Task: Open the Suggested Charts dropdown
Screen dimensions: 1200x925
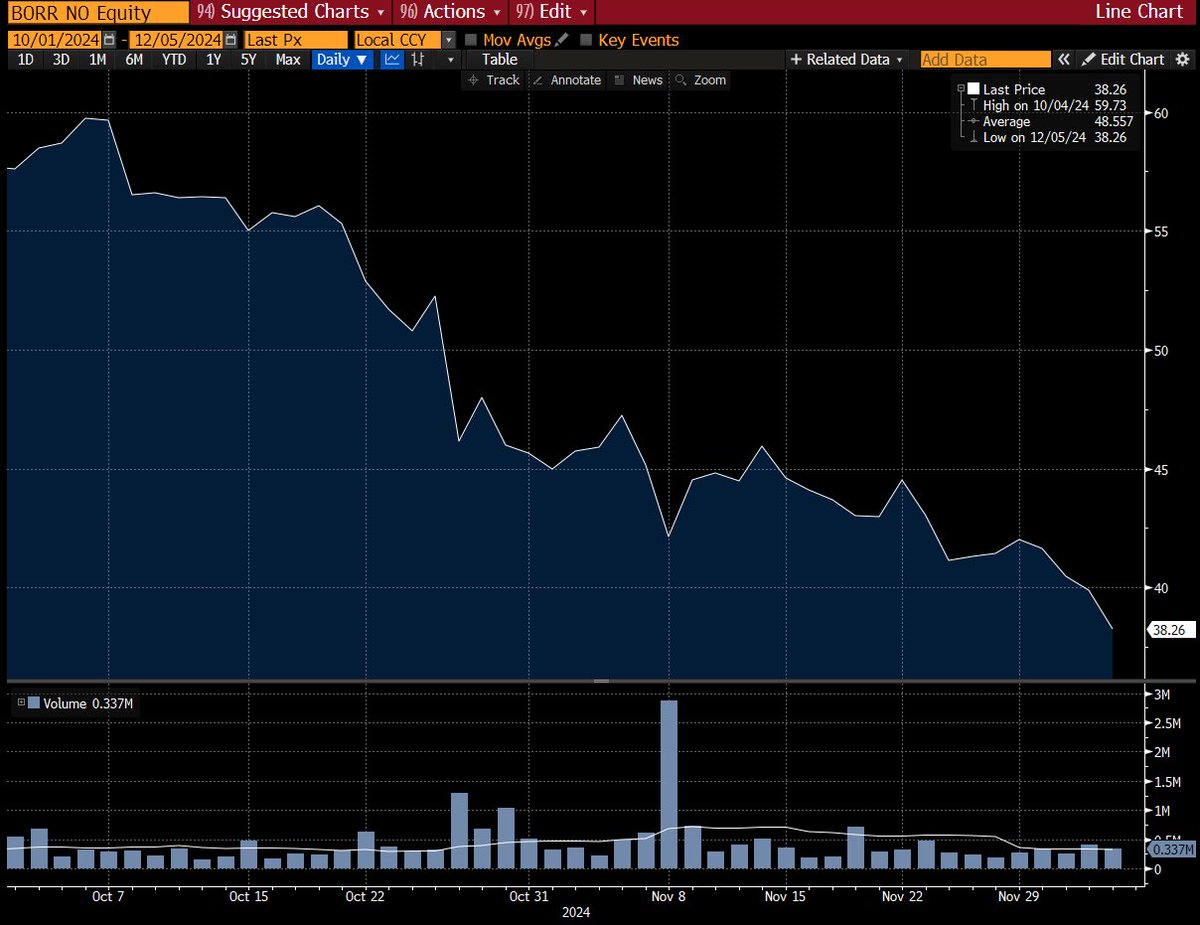Action: click(x=292, y=12)
